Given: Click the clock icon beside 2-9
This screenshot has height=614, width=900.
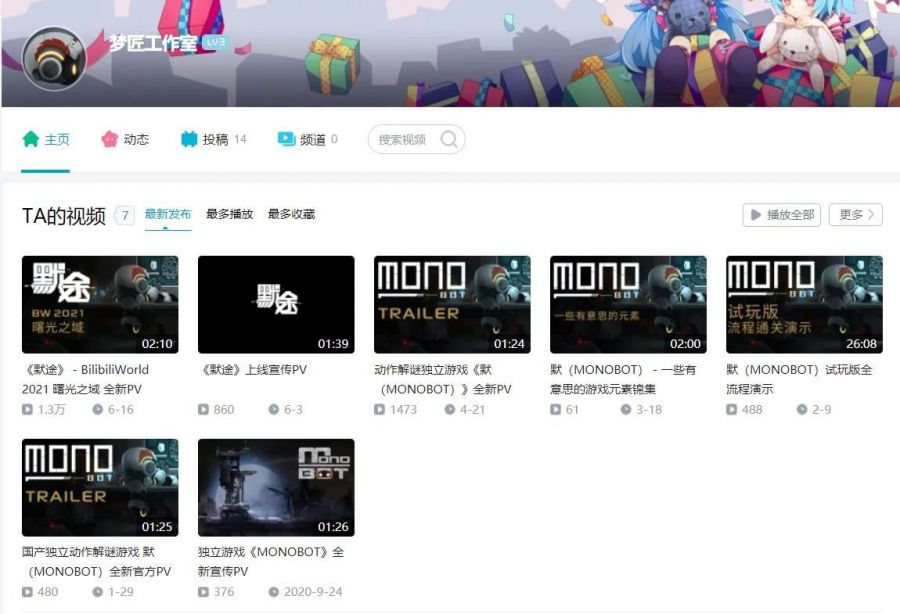Looking at the screenshot, I should click(x=802, y=410).
